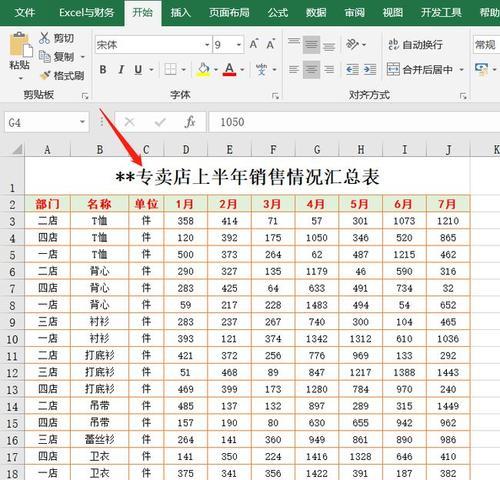
Task: Expand the copy options dropdown arrow
Action: pyautogui.click(x=82, y=57)
